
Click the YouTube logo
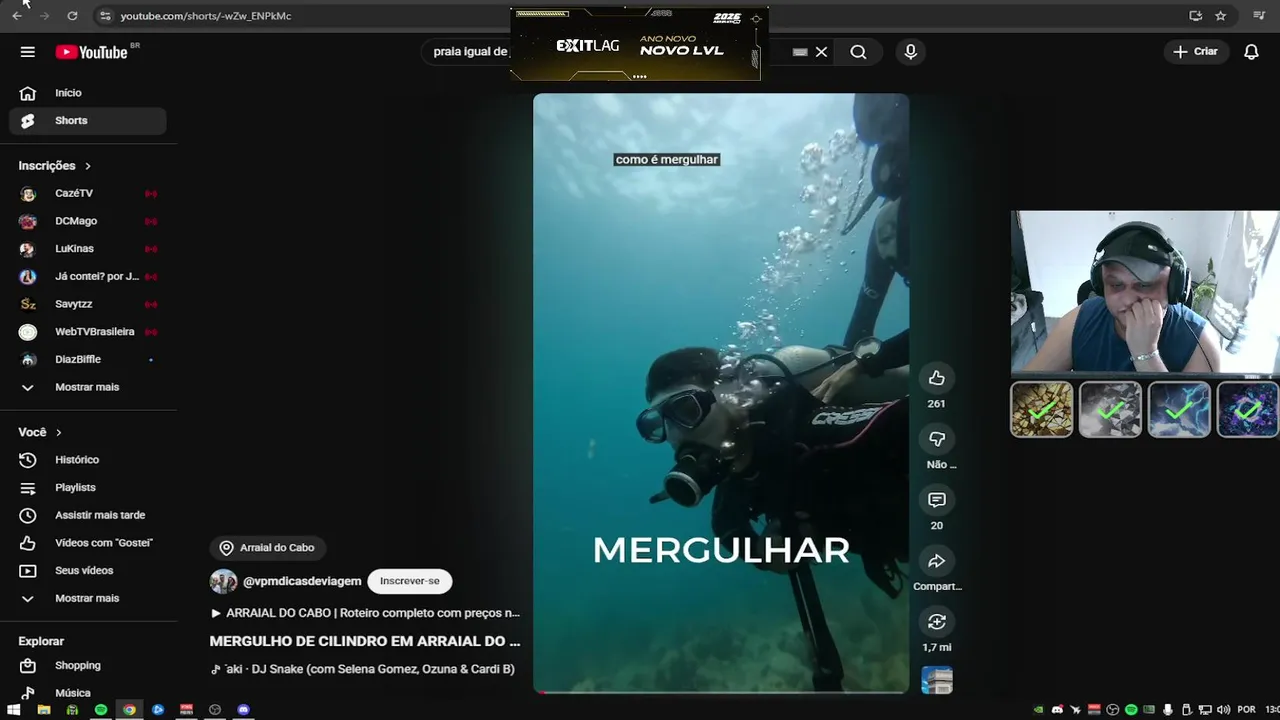tap(91, 52)
